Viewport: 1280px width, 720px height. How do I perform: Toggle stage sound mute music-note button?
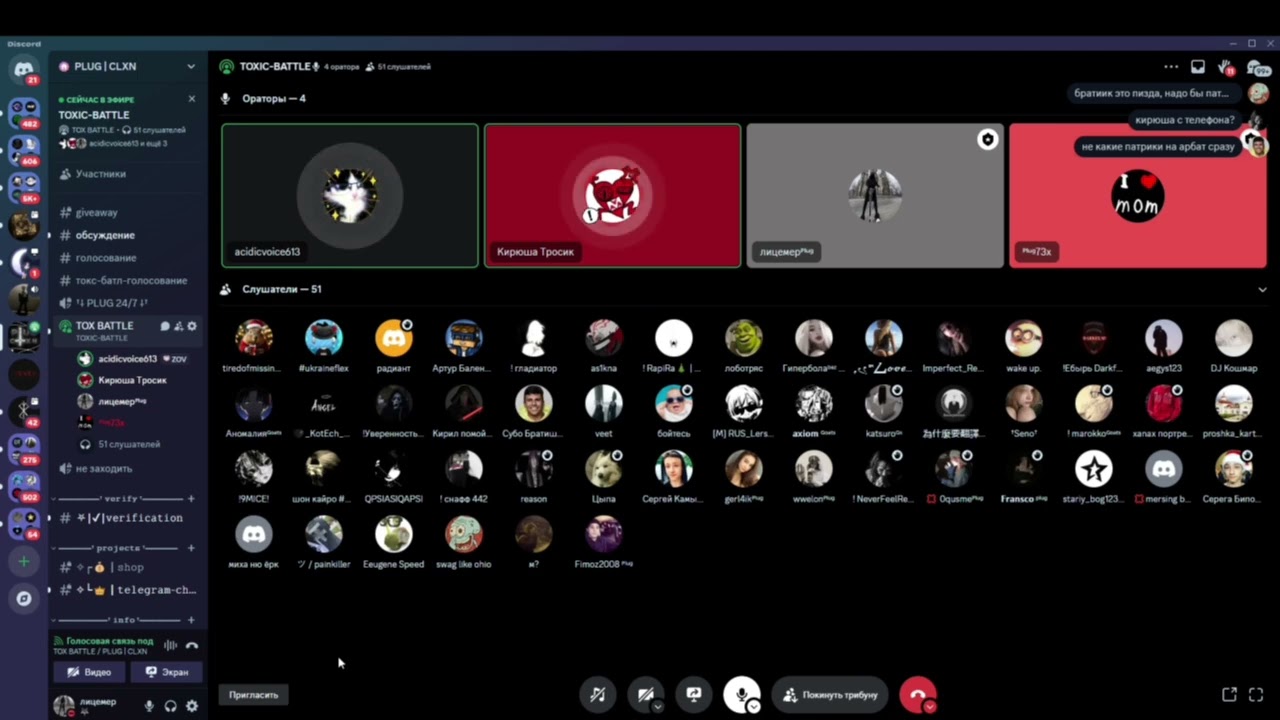[597, 694]
